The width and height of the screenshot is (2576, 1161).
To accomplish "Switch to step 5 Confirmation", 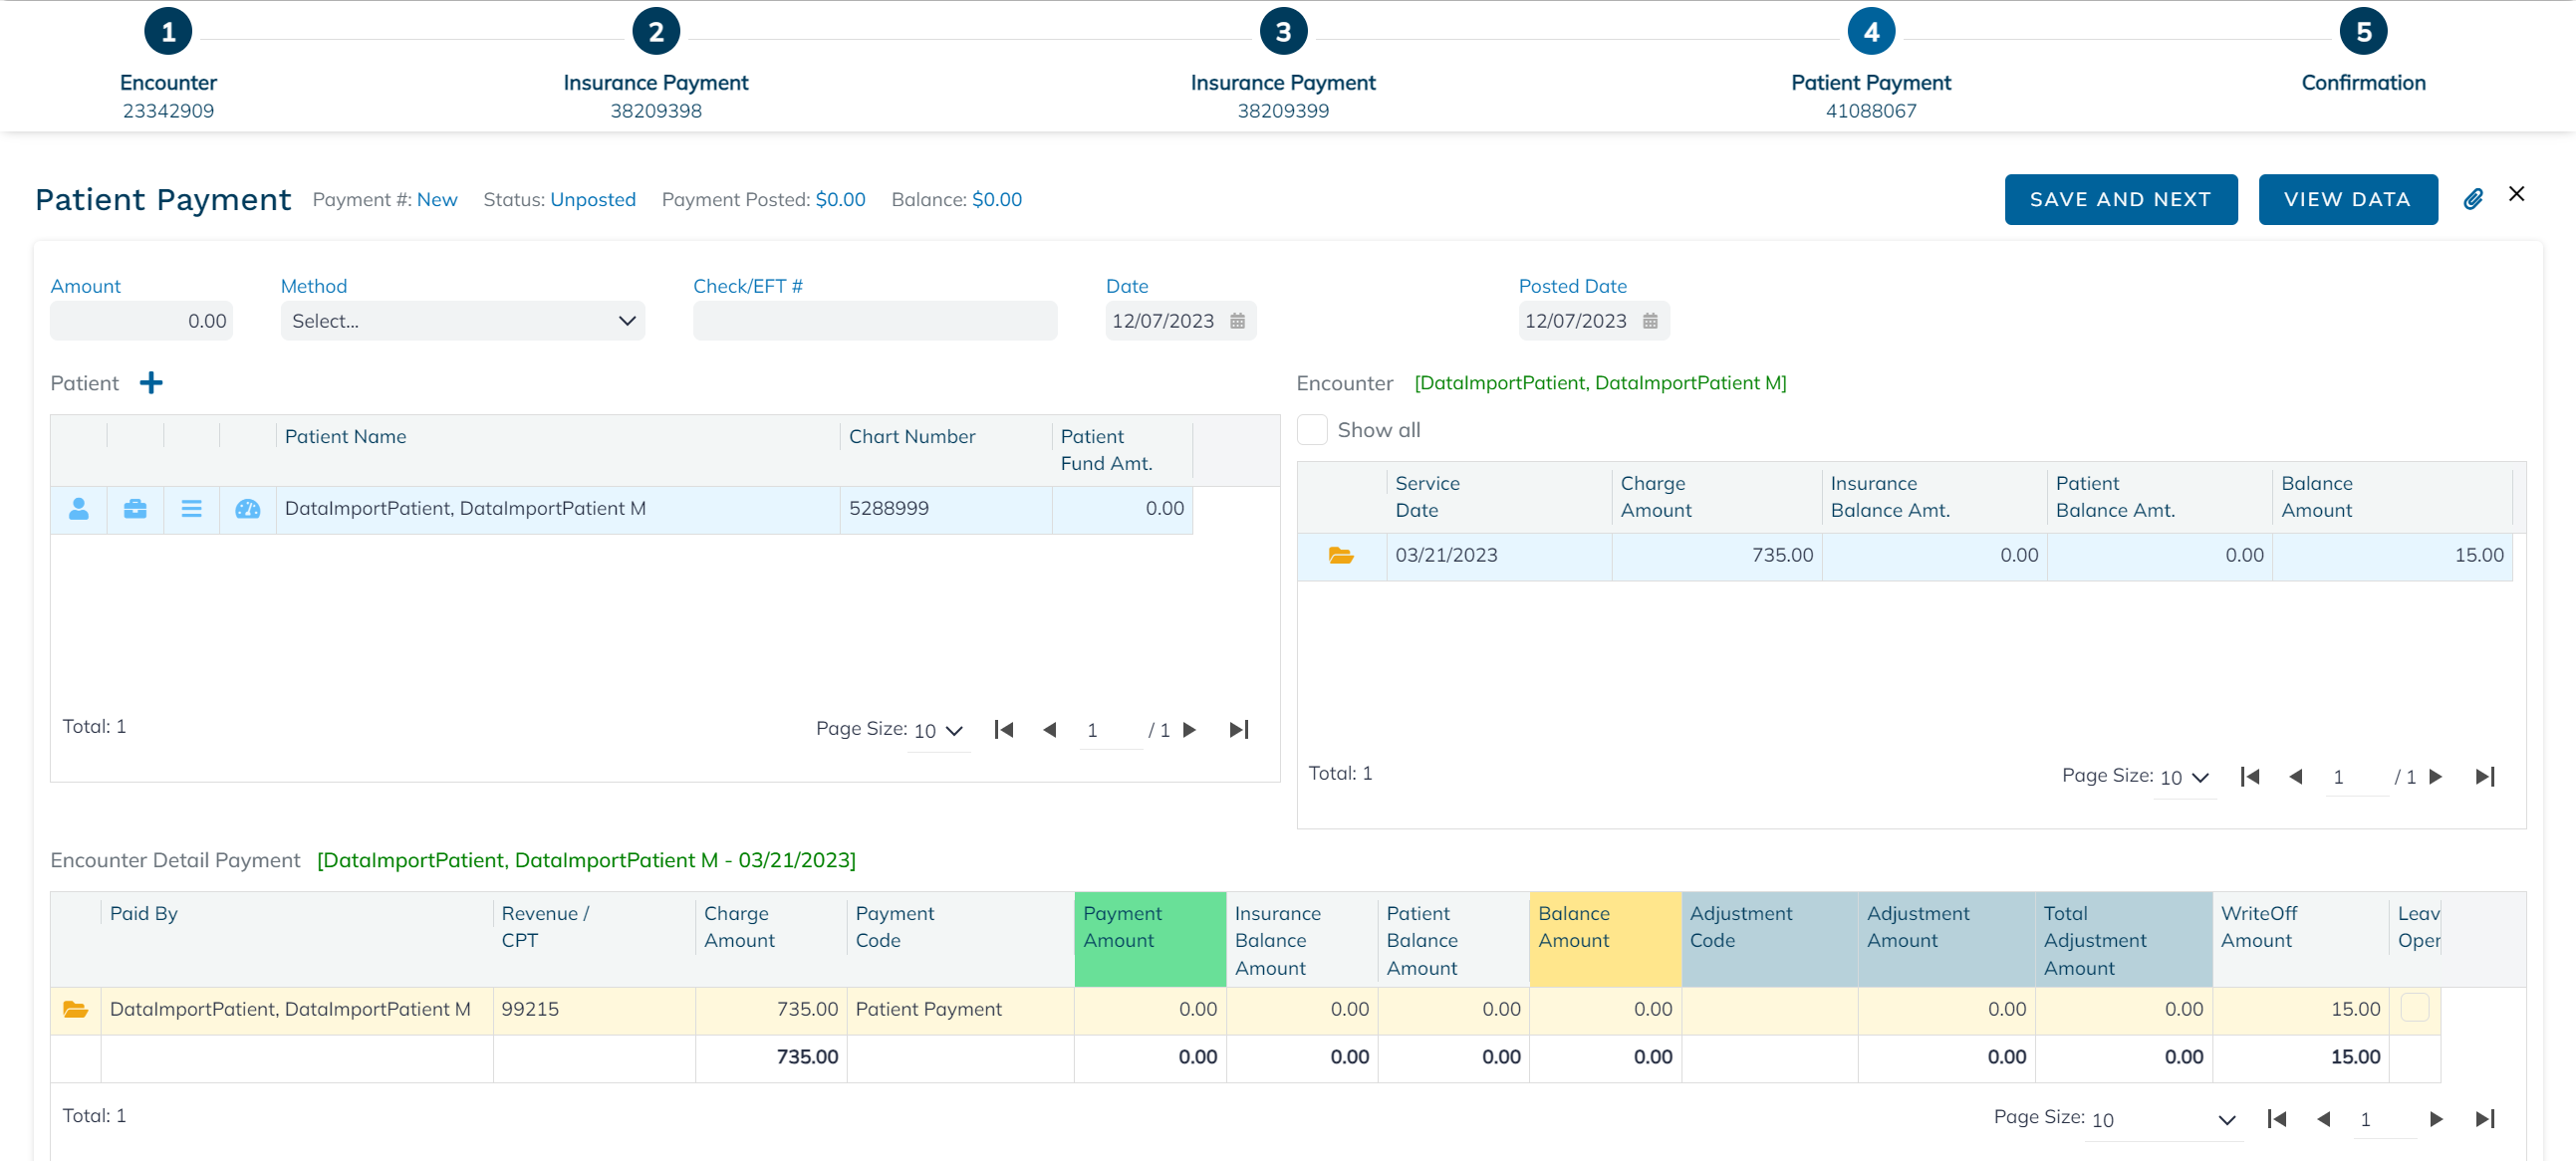I will (x=2362, y=33).
